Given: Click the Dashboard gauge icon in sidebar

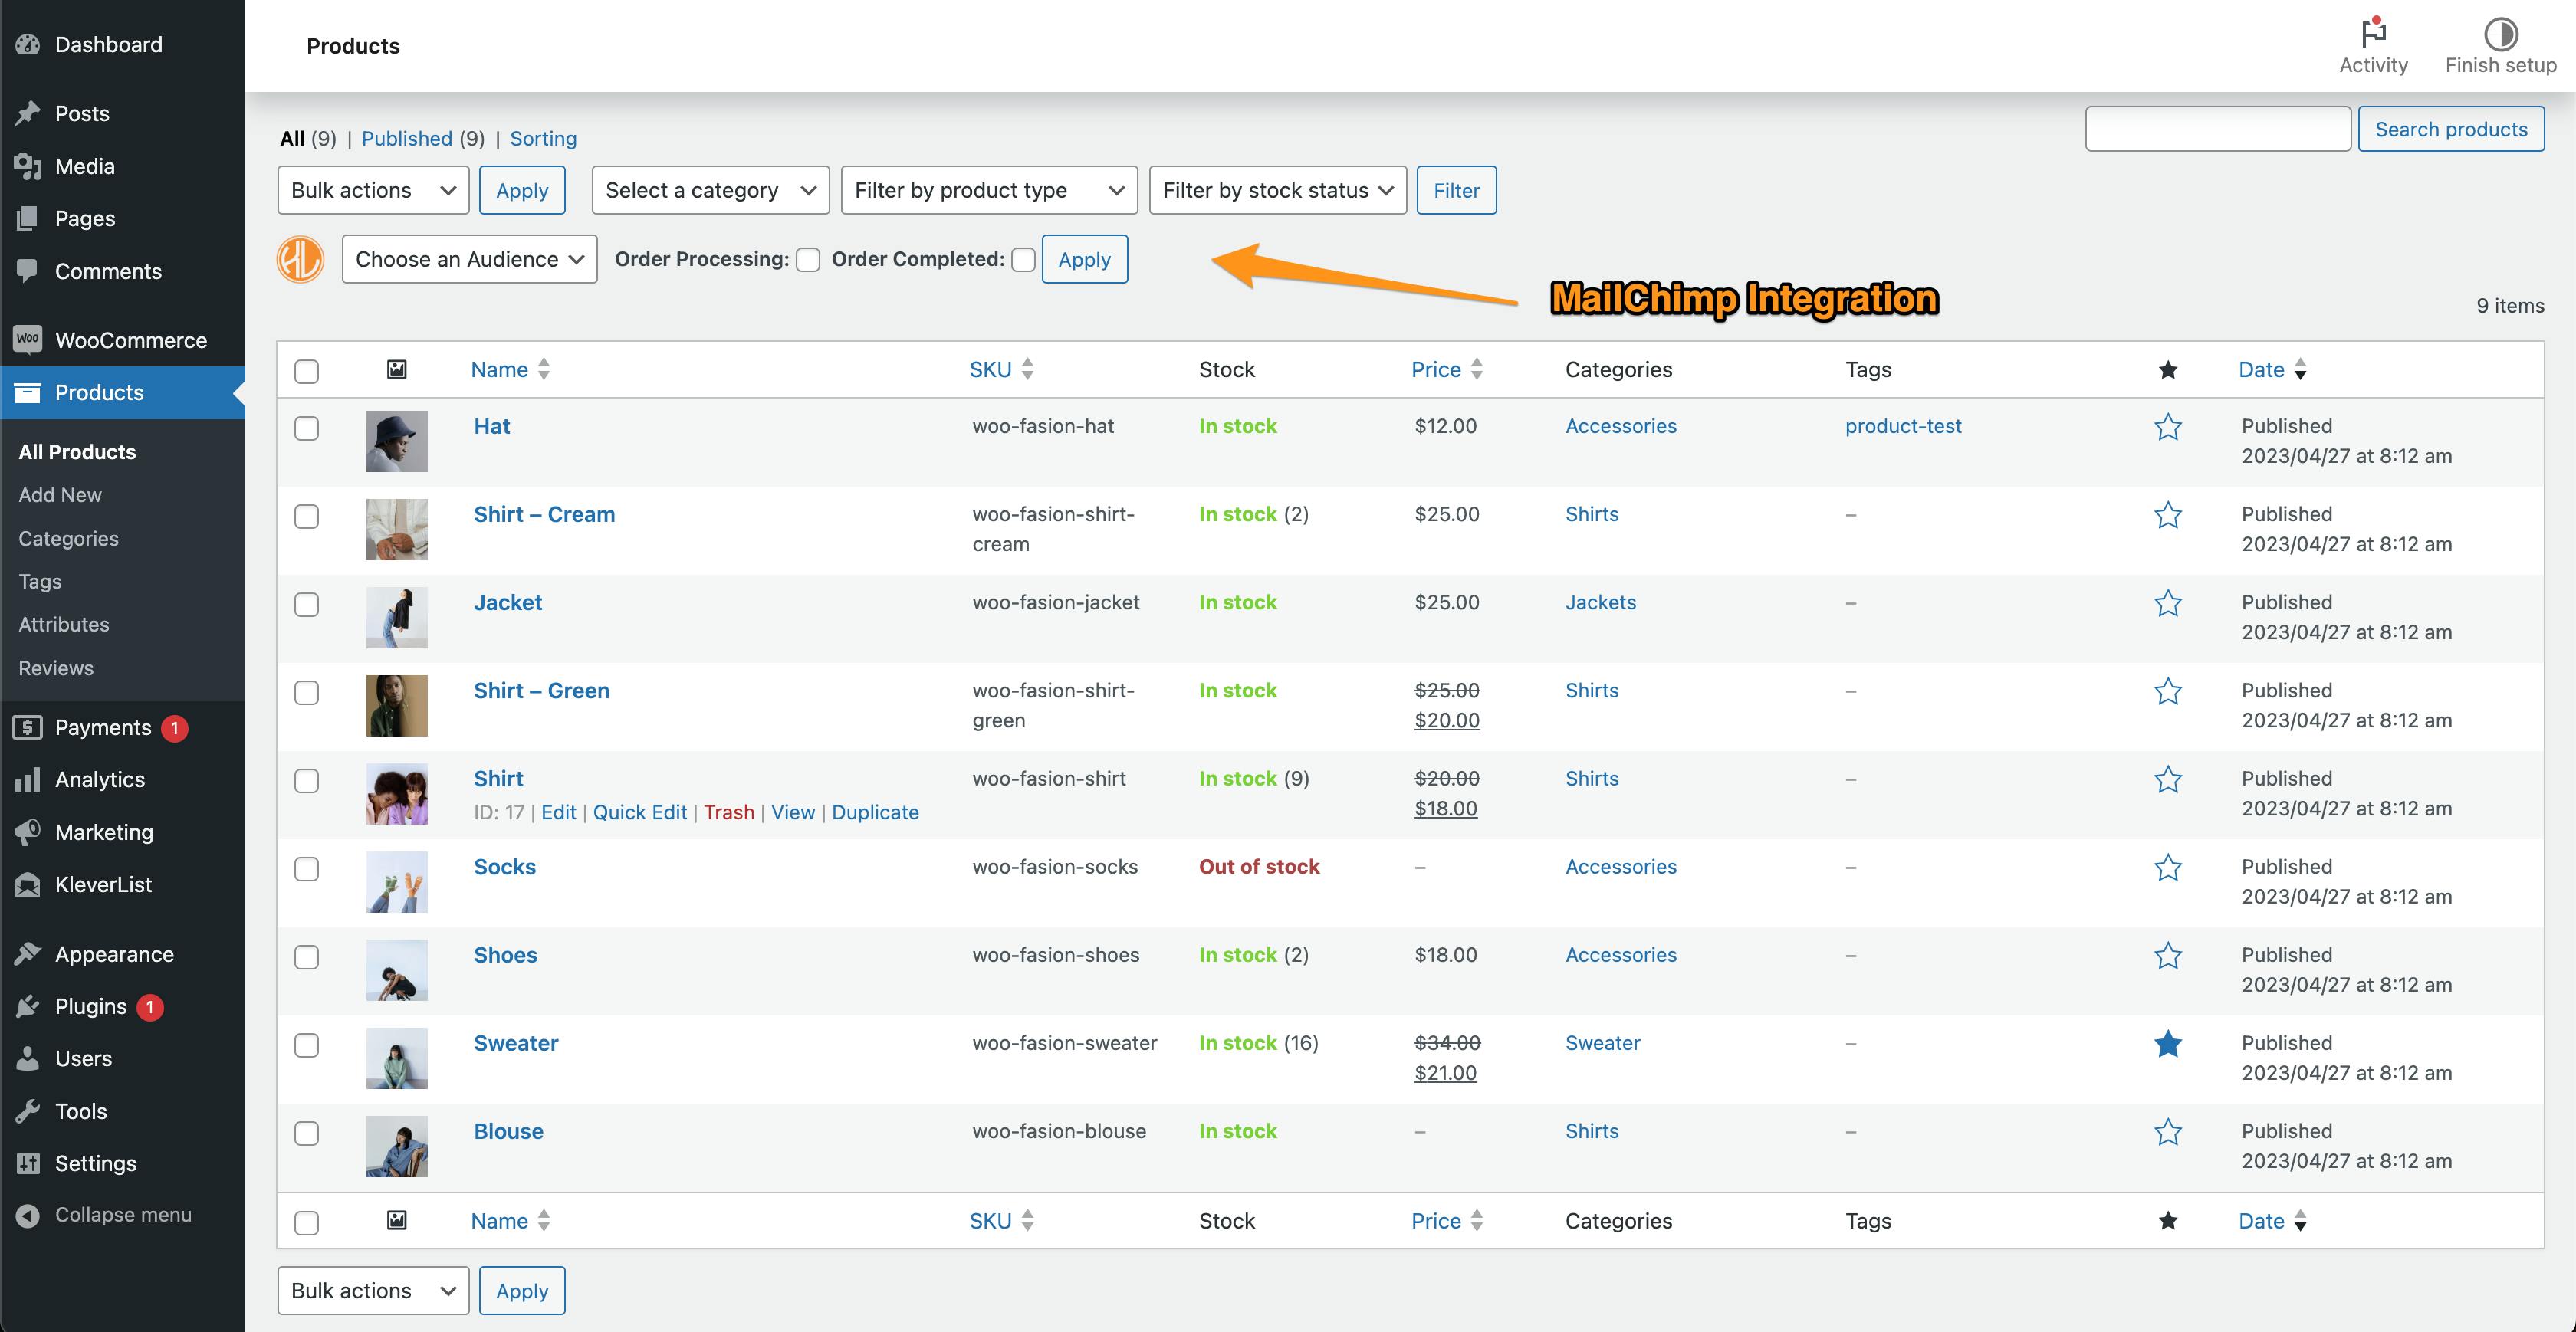Looking at the screenshot, I should pyautogui.click(x=28, y=44).
